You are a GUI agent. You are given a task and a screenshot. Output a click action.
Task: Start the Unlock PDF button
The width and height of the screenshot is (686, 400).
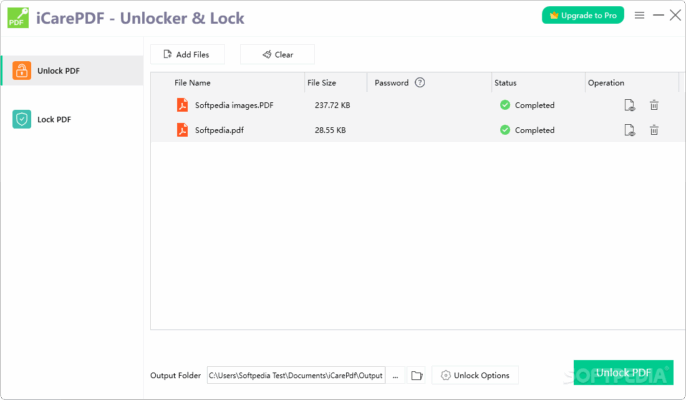(x=623, y=372)
